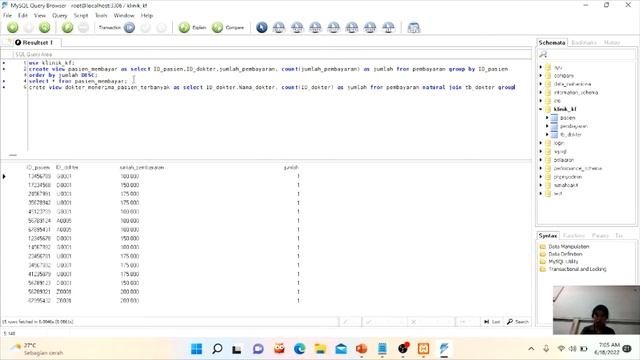Execute the query with green Execute icon
640x360 pixels.
(x=67, y=27)
